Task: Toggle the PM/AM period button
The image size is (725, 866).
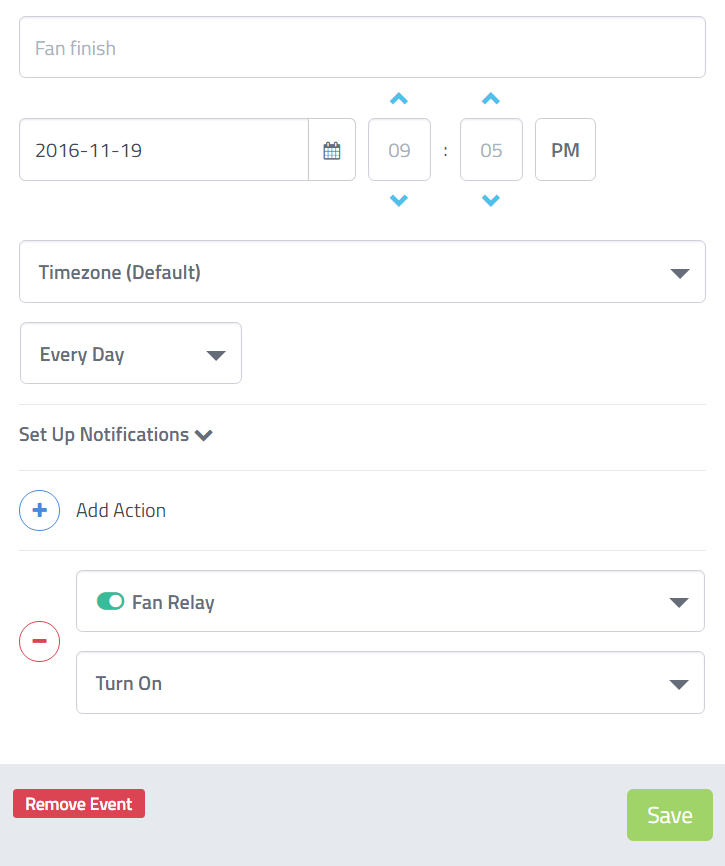Action: [565, 150]
